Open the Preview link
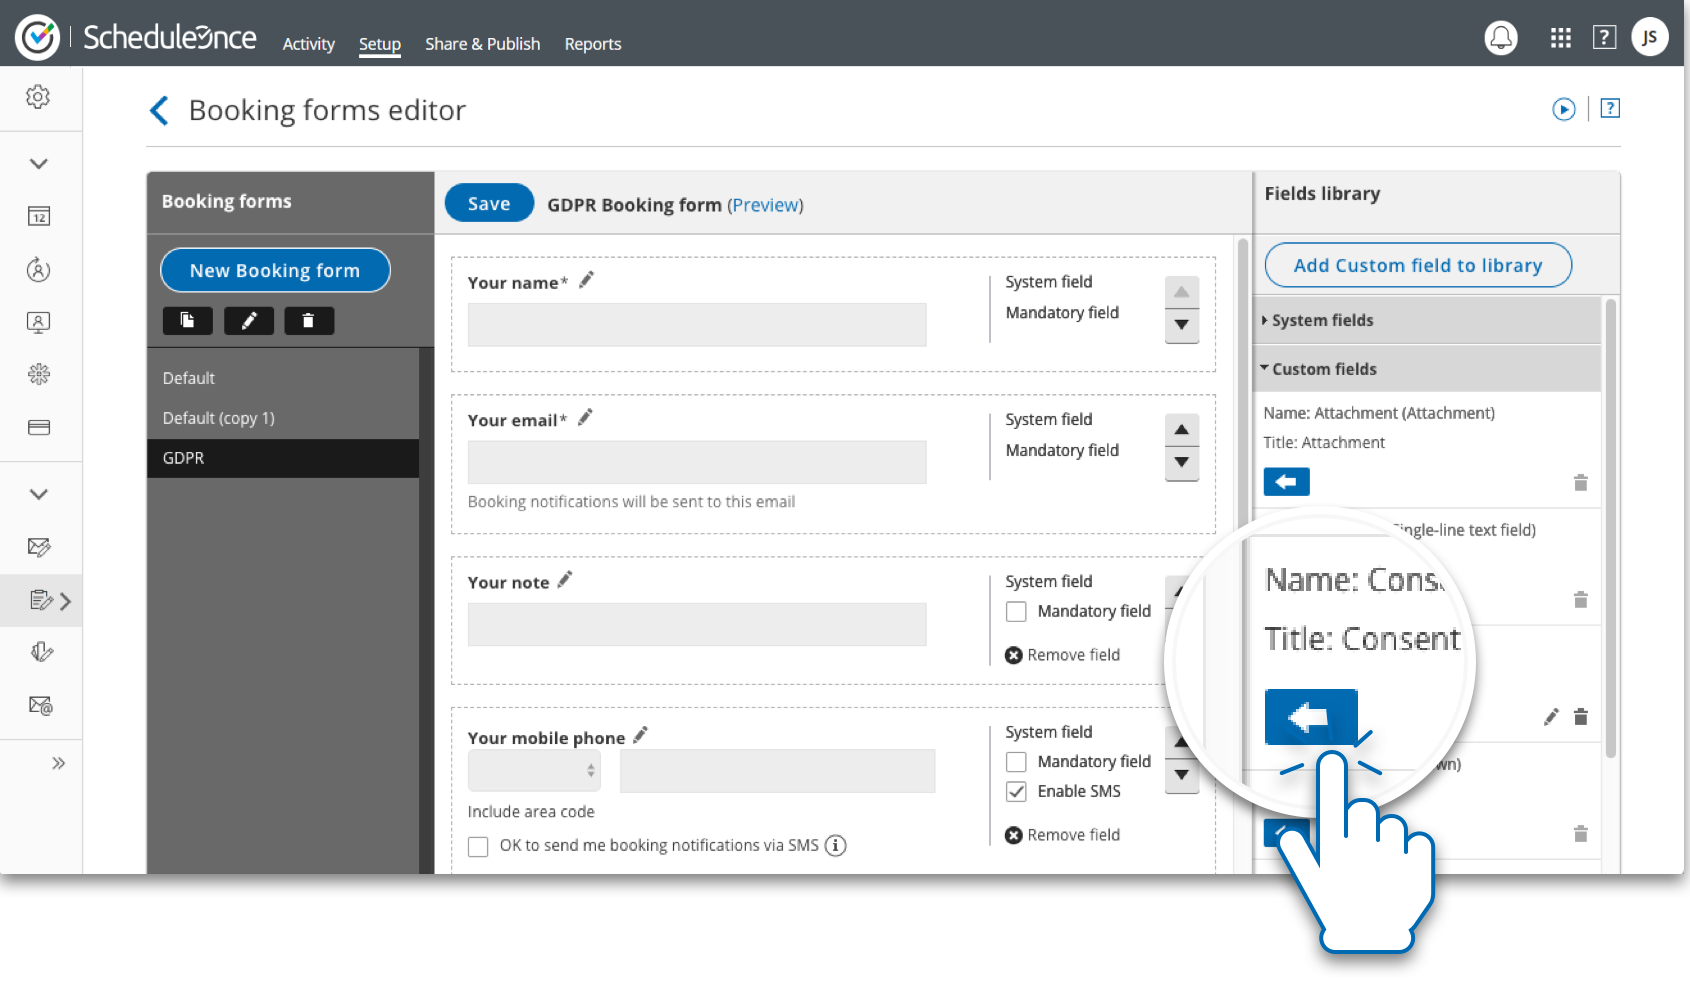Image resolution: width=1690 pixels, height=981 pixels. pyautogui.click(x=765, y=205)
